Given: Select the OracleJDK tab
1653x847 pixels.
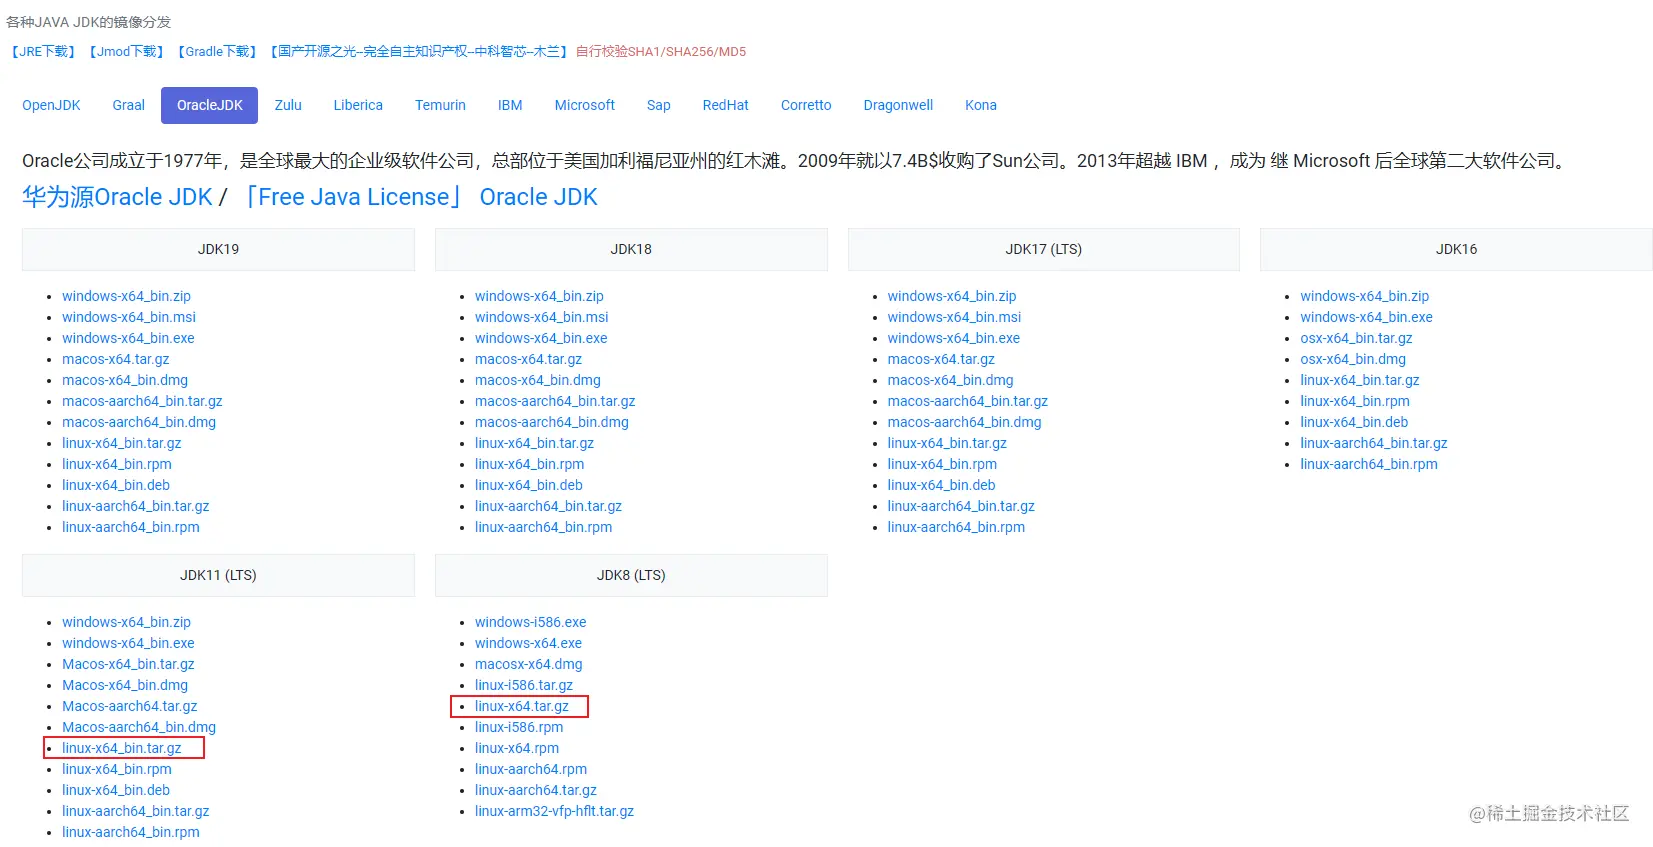Looking at the screenshot, I should click(x=210, y=105).
